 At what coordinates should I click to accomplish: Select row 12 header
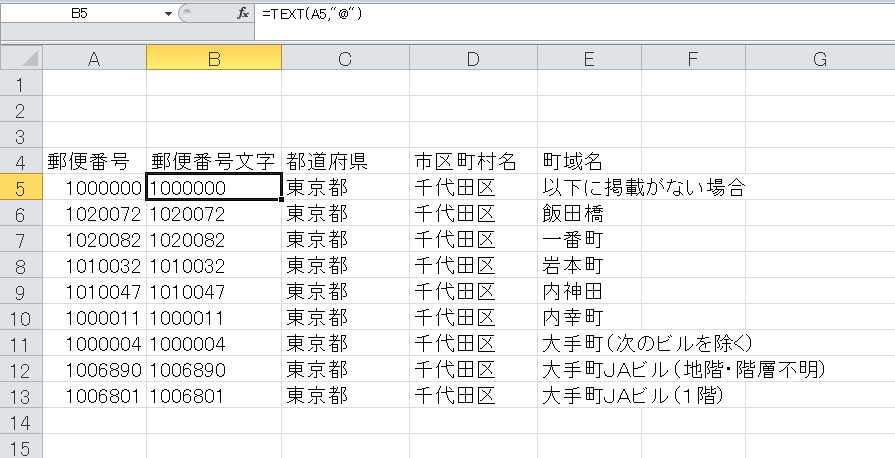(x=21, y=369)
